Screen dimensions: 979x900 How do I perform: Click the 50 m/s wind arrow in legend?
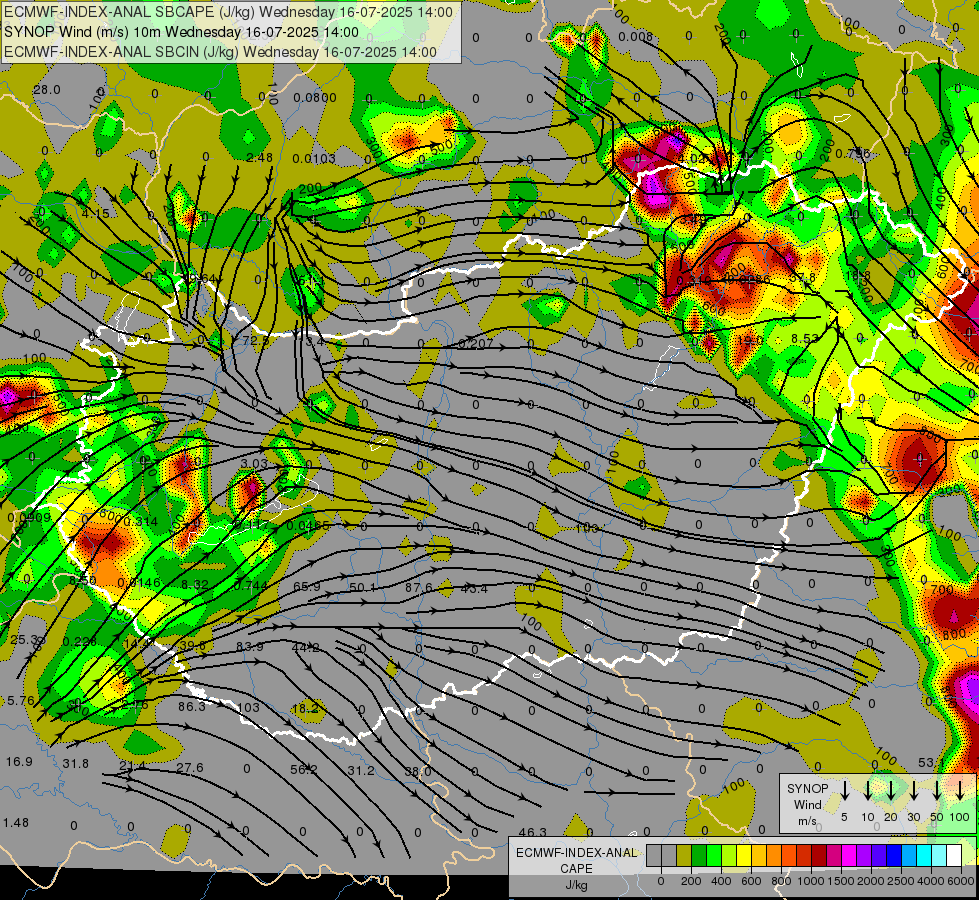tap(937, 790)
